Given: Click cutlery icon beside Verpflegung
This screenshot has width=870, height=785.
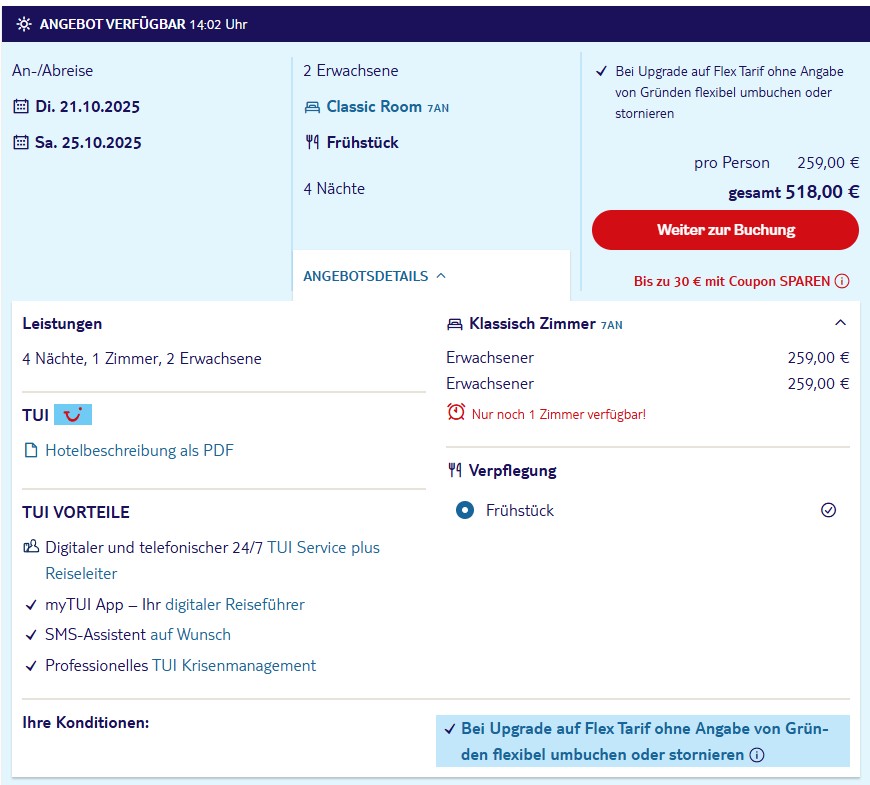Looking at the screenshot, I should (455, 470).
